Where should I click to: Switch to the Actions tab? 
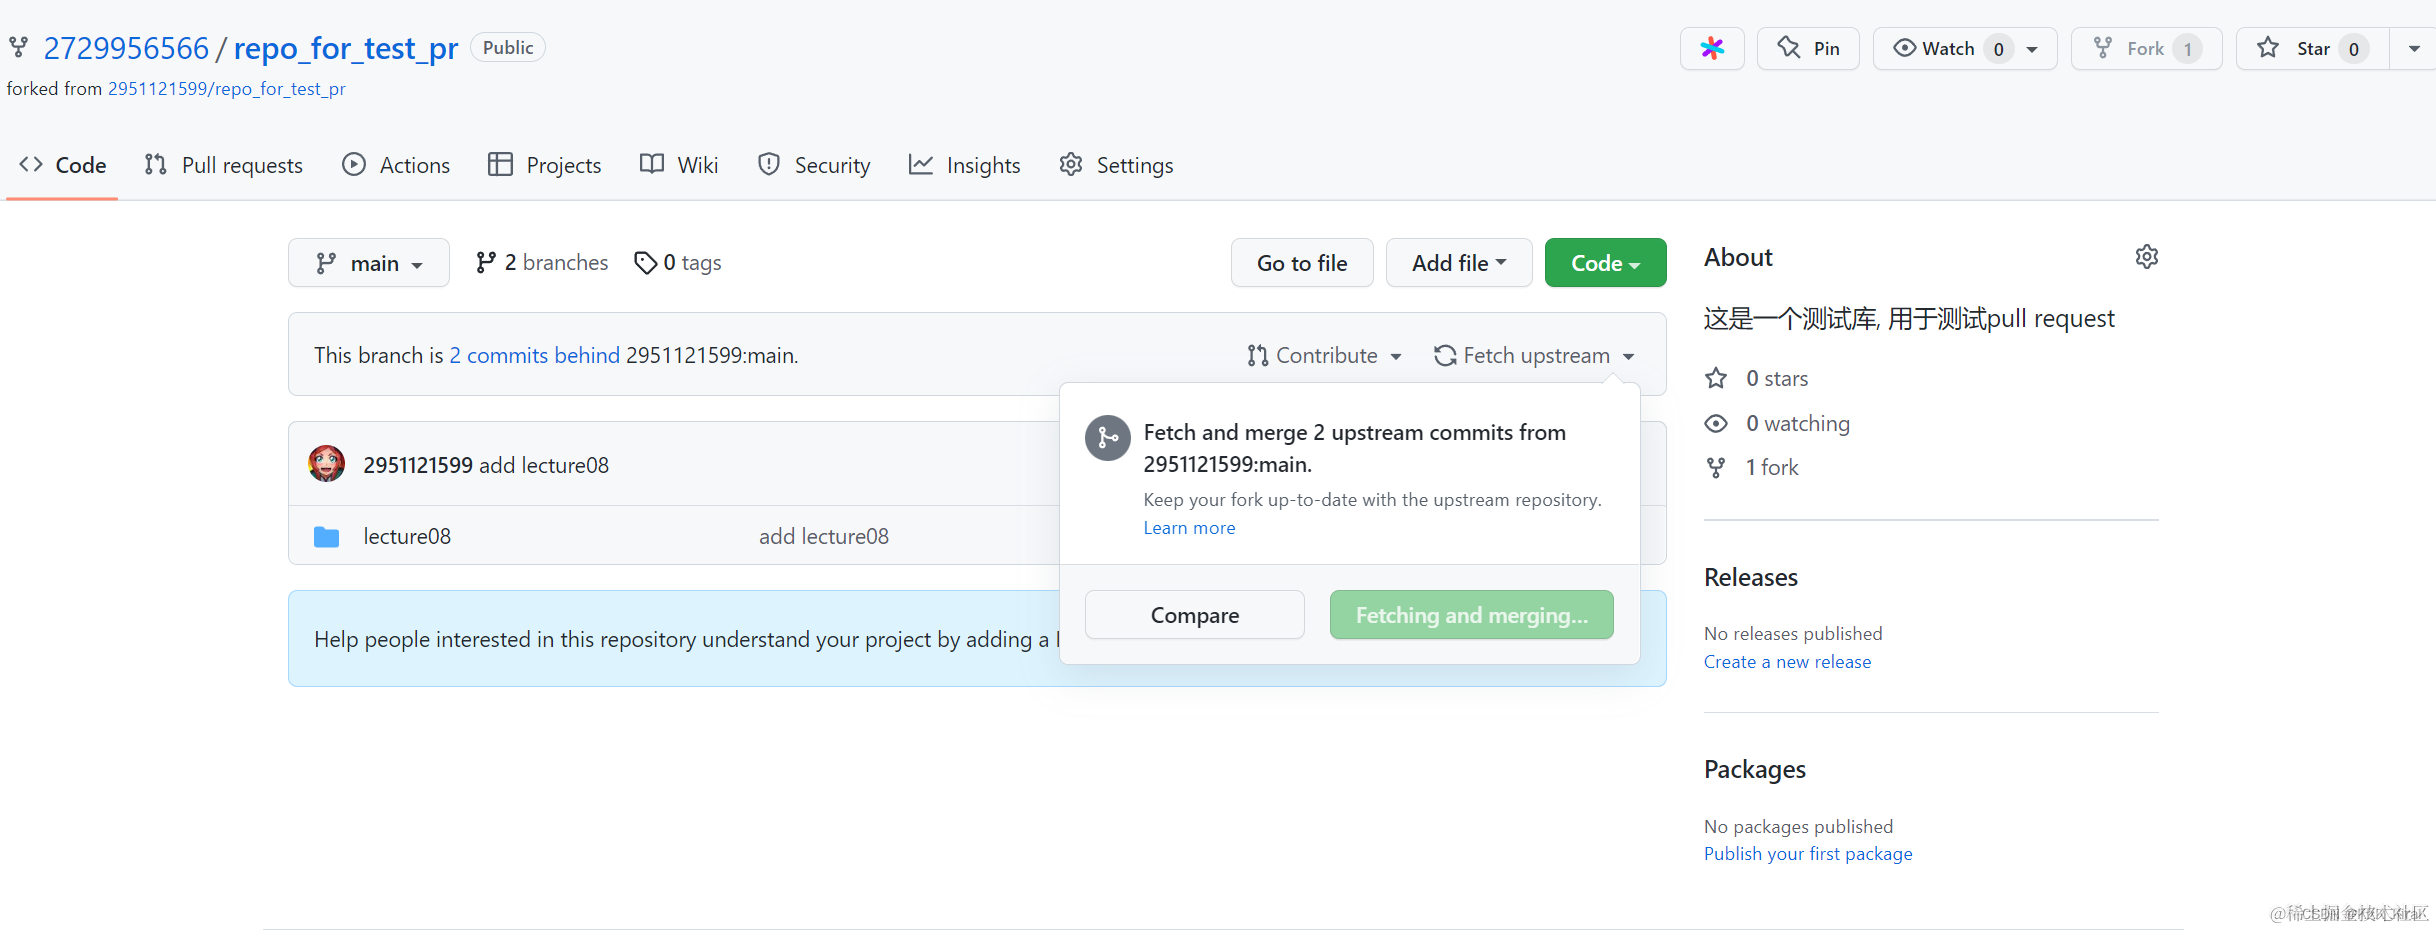396,165
